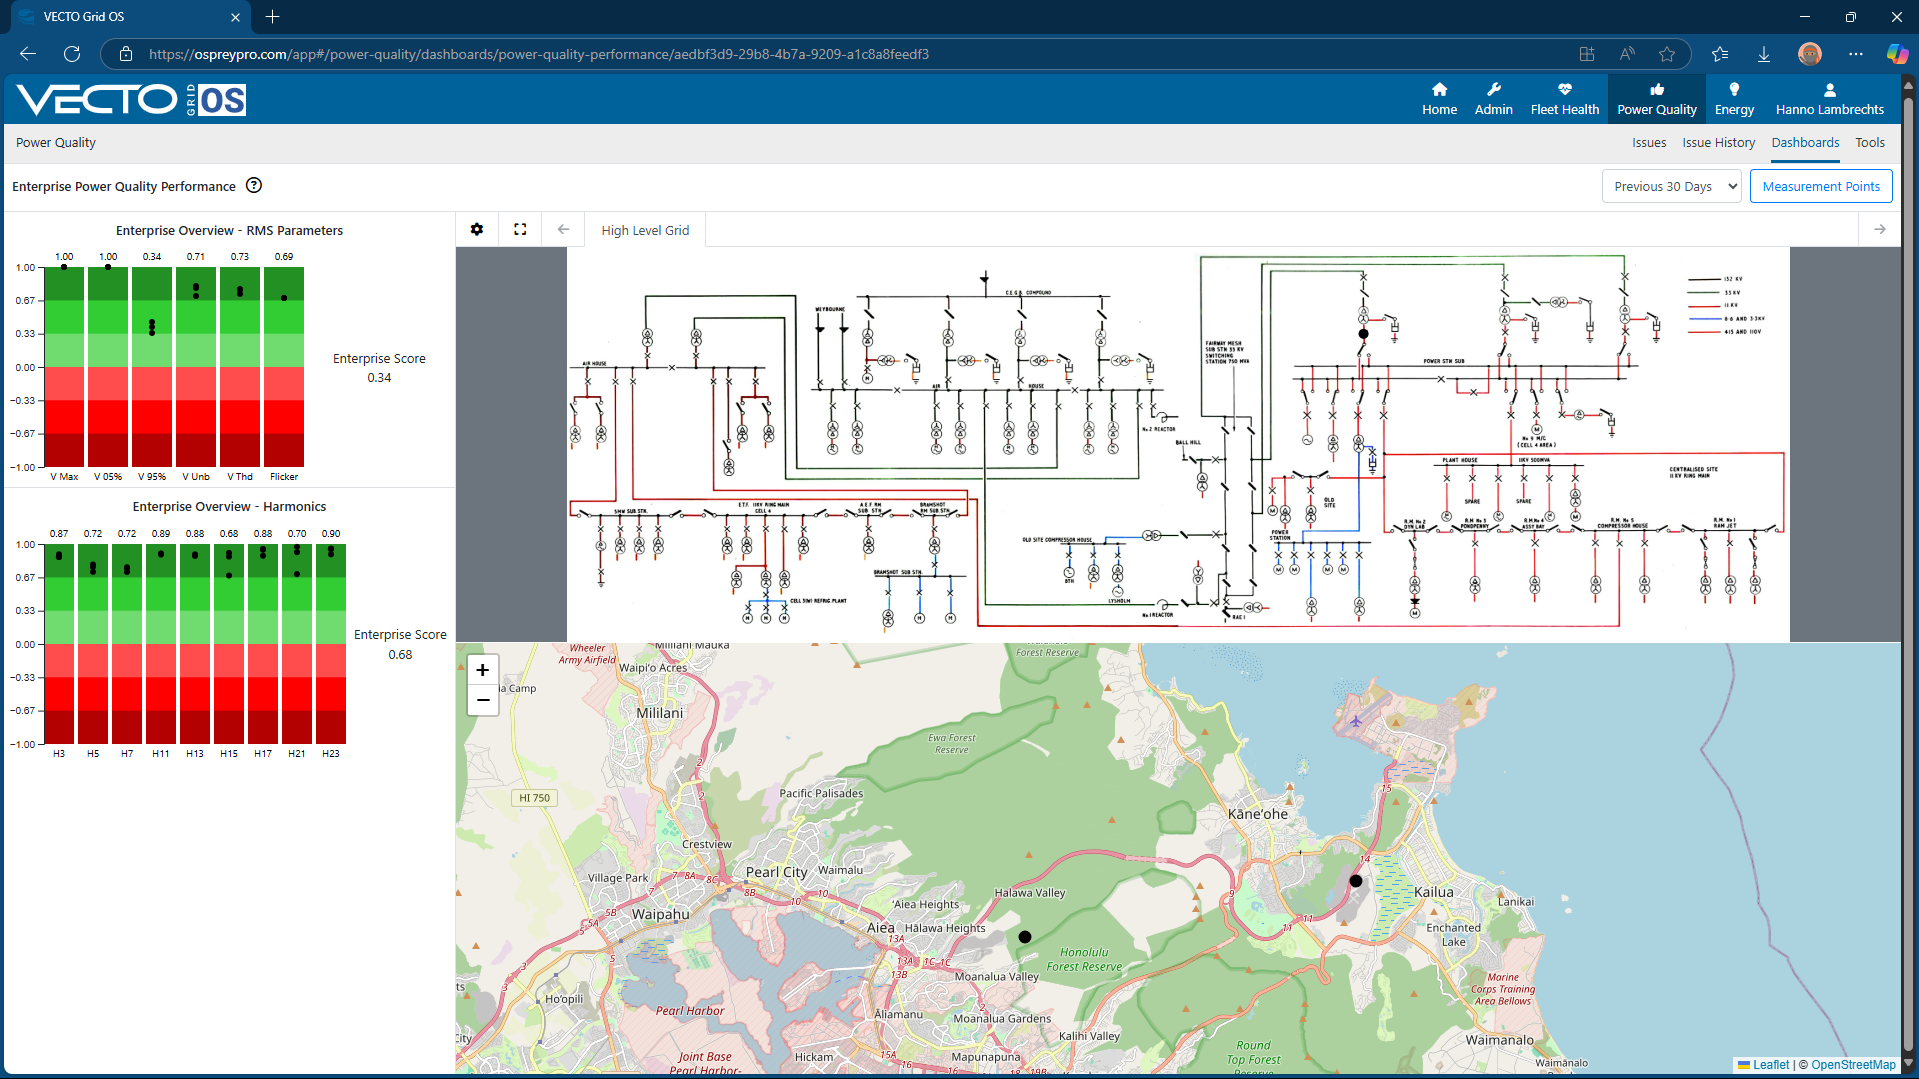1919x1079 pixels.
Task: Open the diagram settings gear
Action: point(477,229)
